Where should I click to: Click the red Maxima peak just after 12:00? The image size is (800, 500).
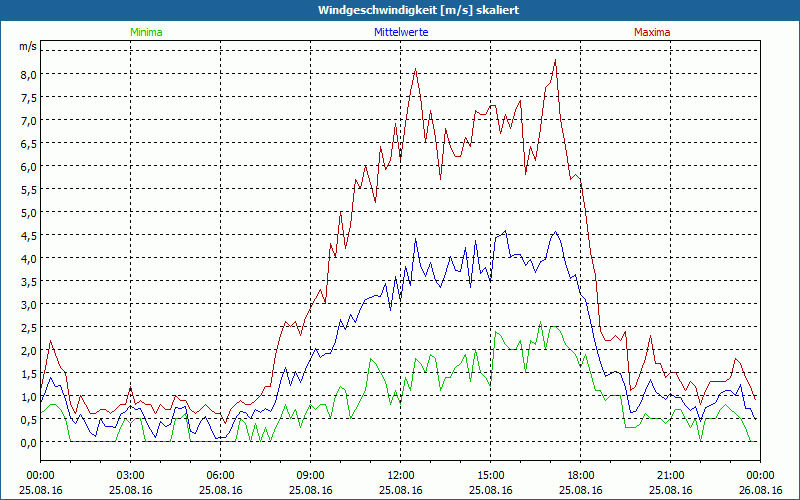tap(415, 69)
